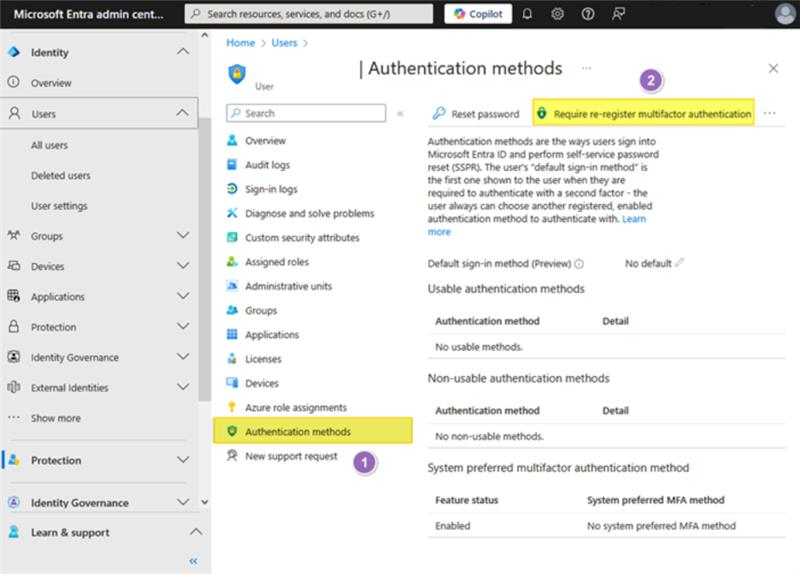Click Show more in sidebar
The image size is (800, 574).
[x=56, y=418]
